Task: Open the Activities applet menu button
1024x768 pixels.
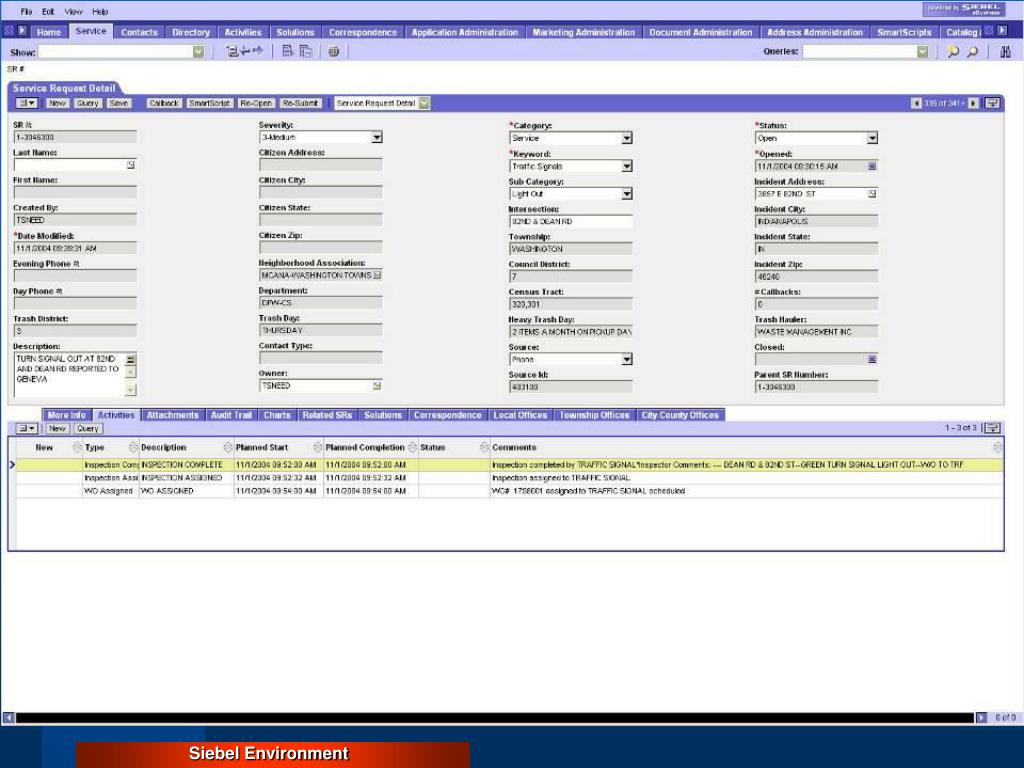Action: [x=26, y=428]
